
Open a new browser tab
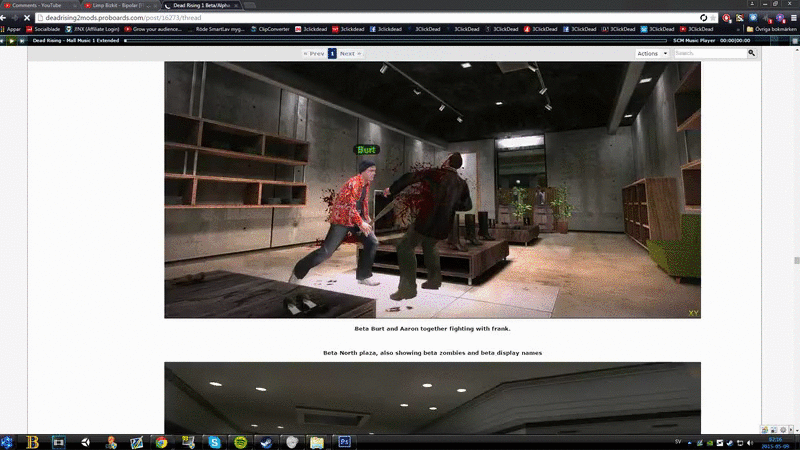tap(249, 5)
